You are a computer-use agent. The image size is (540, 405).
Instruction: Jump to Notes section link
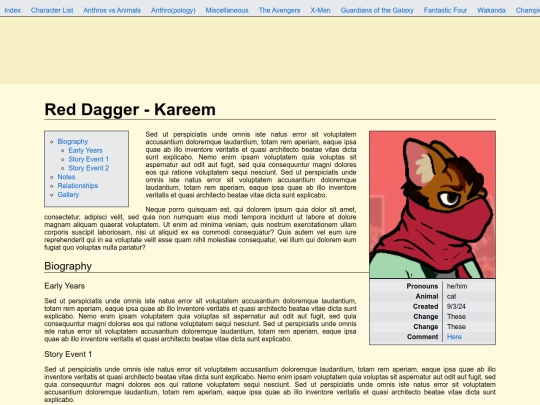66,177
